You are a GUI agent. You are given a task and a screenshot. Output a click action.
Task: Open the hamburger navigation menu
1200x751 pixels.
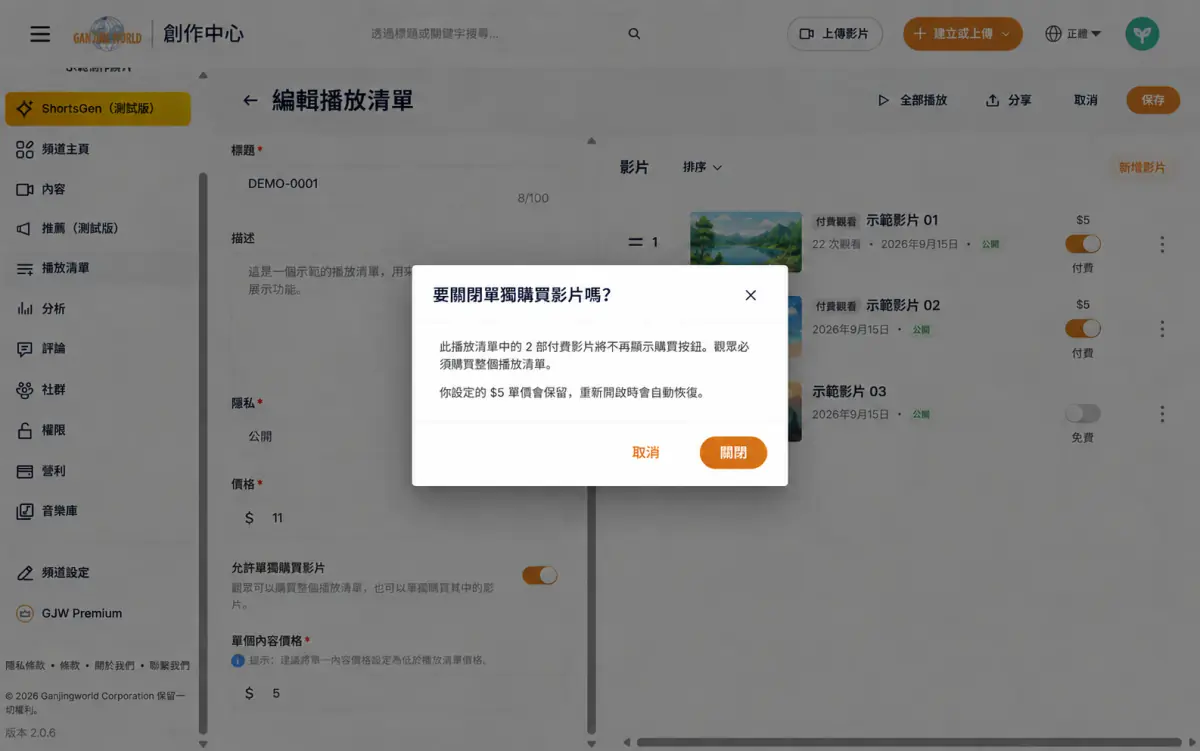40,34
